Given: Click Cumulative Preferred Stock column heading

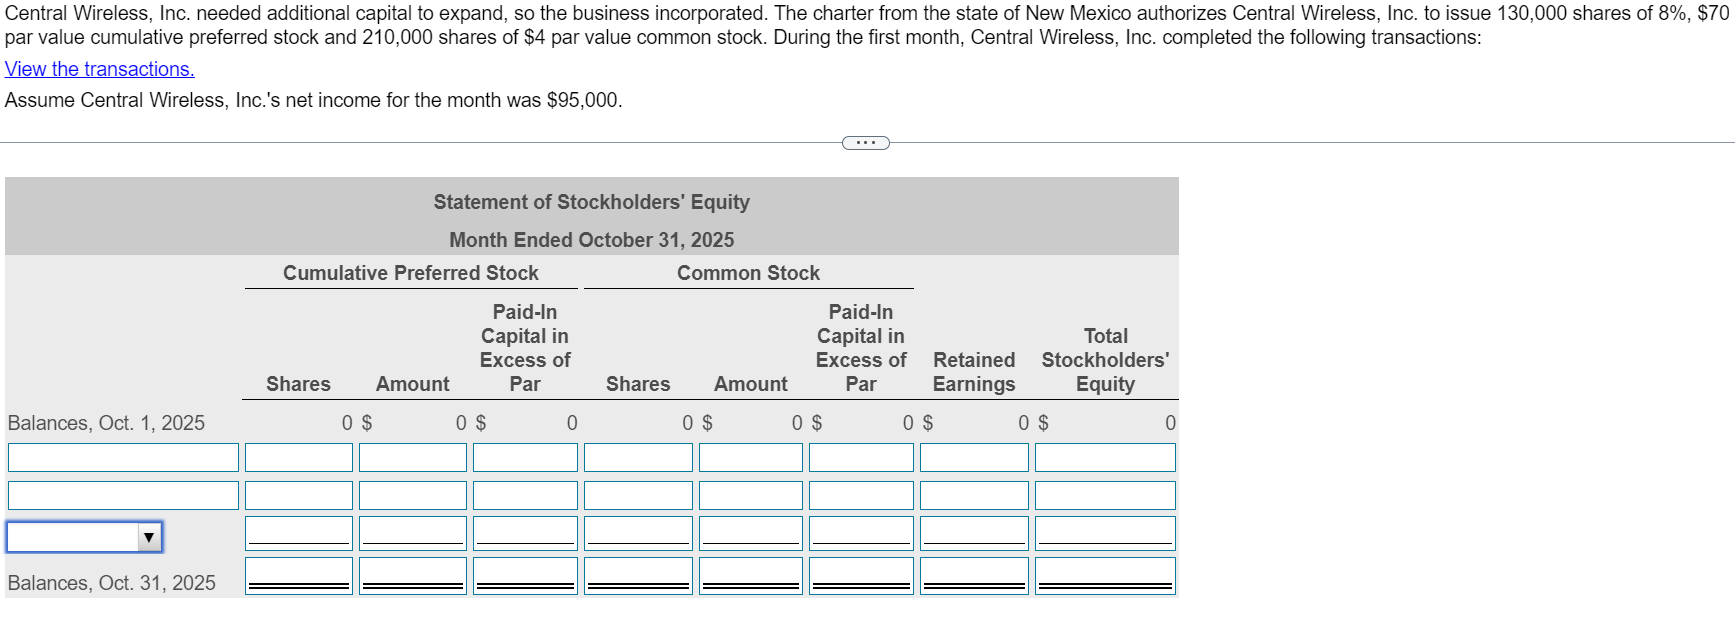Looking at the screenshot, I should (x=411, y=273).
